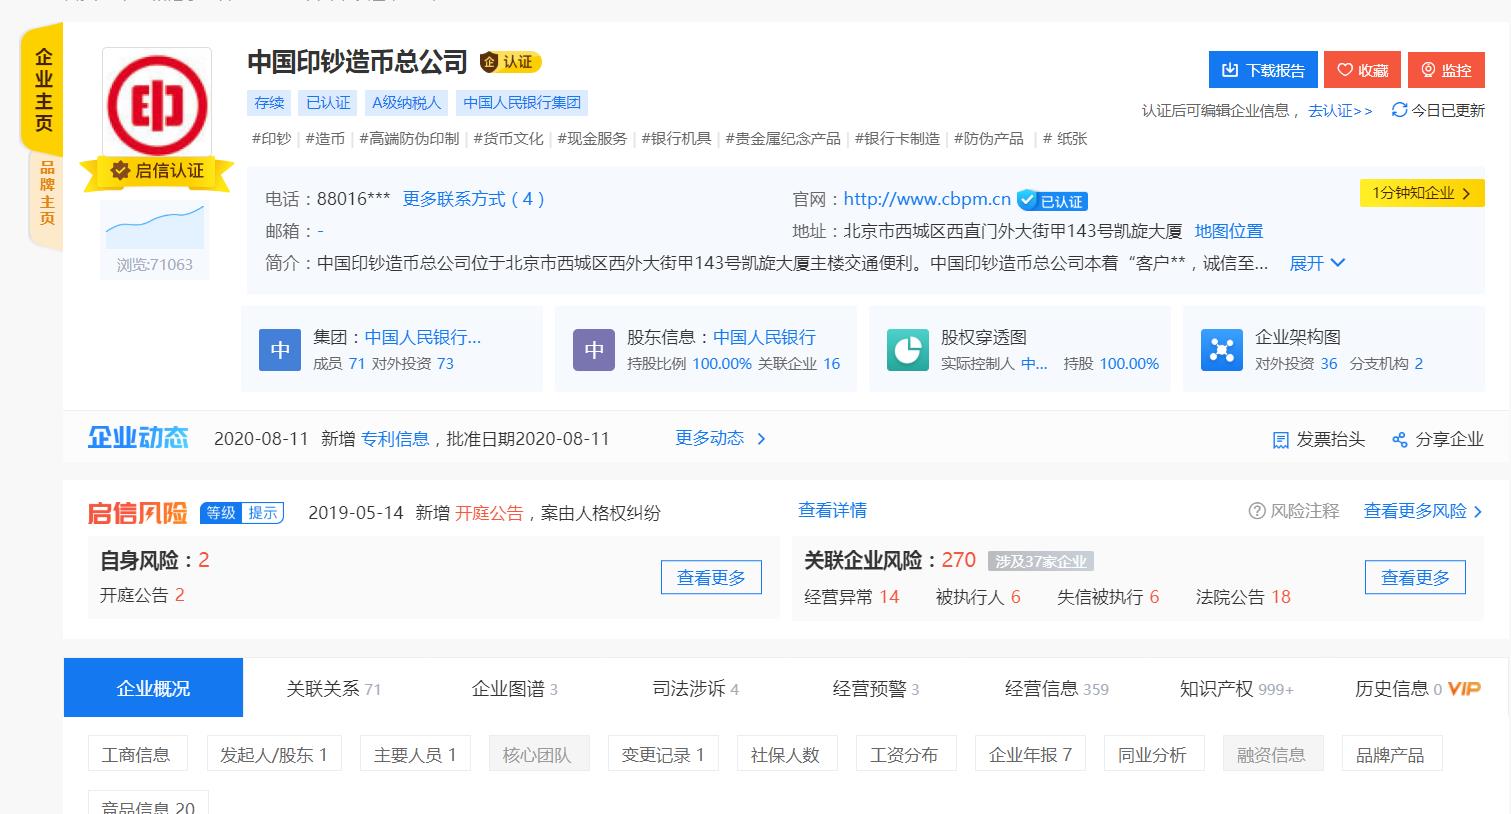Screen dimensions: 1511x814
Task: Select the 企业主页 side tab
Action: tap(43, 90)
